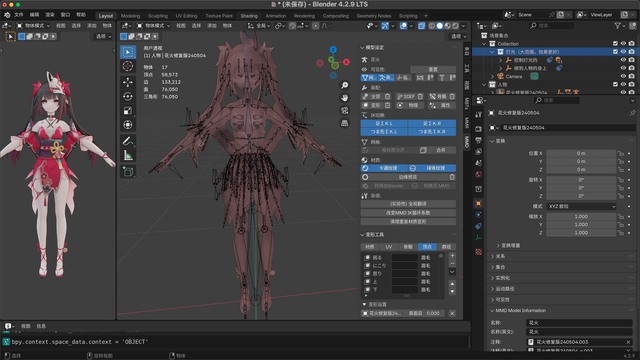The height and width of the screenshot is (360, 640).
Task: Toggle wireframe viewport shading
Action: point(432,26)
